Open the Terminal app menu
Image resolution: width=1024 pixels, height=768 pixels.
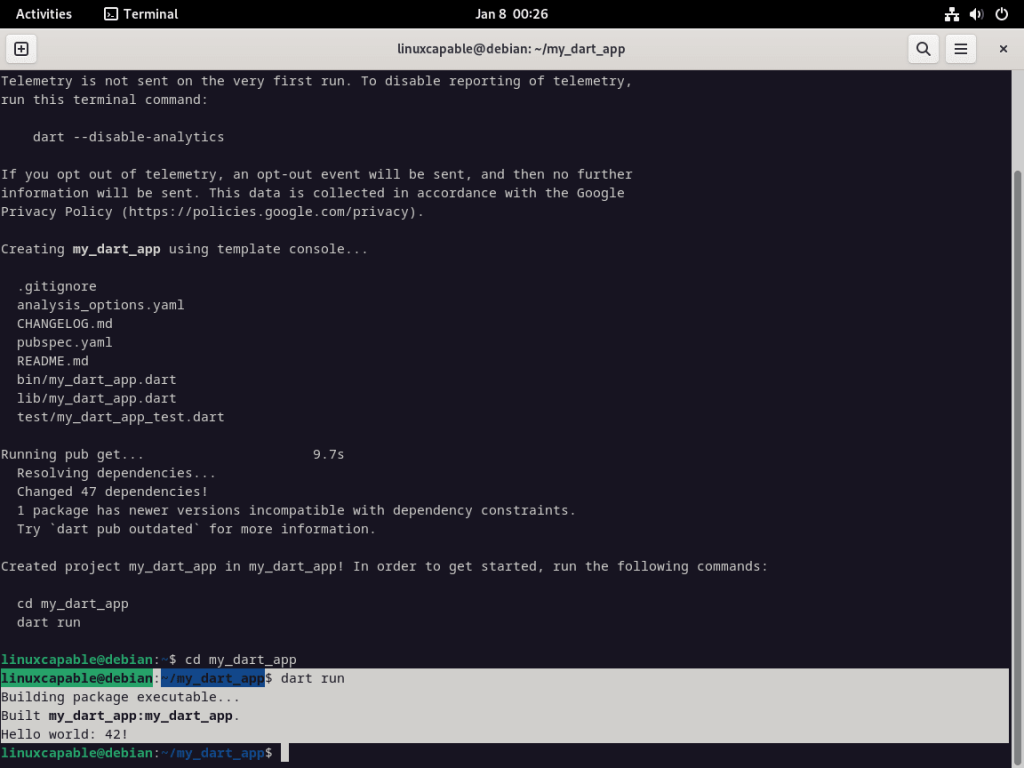pyautogui.click(x=141, y=14)
